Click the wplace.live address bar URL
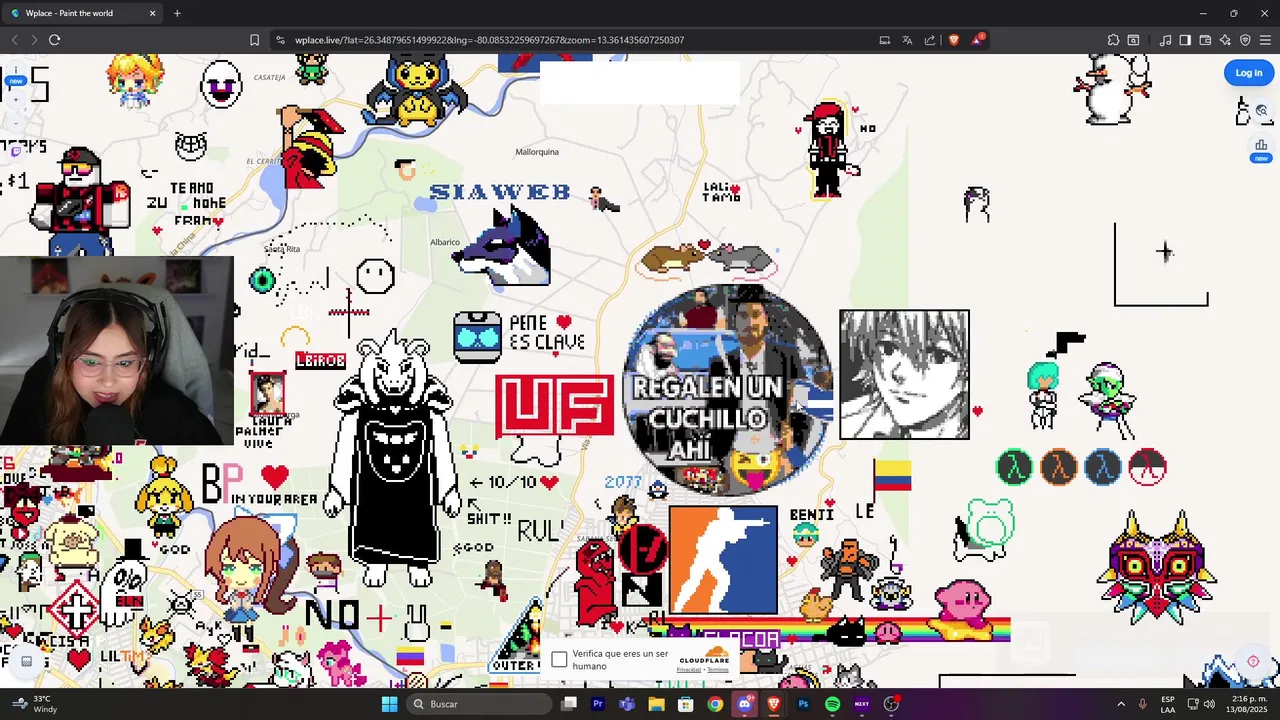This screenshot has width=1280, height=720. [x=489, y=40]
